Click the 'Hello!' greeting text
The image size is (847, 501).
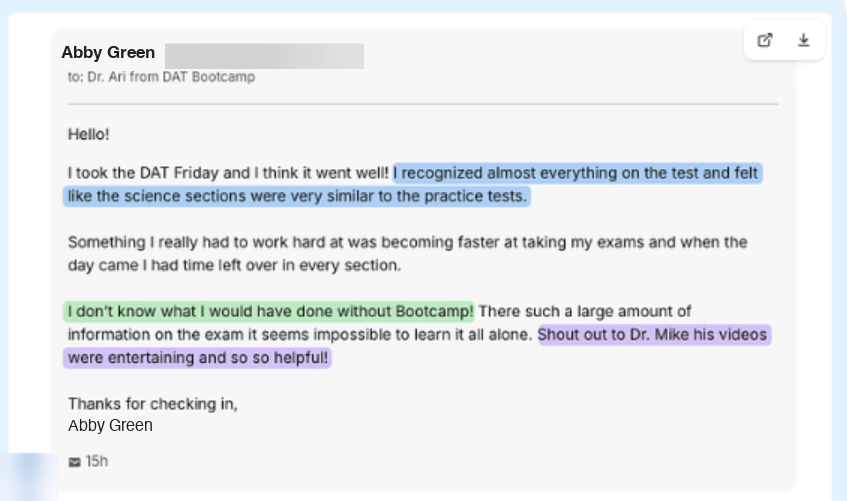click(89, 134)
